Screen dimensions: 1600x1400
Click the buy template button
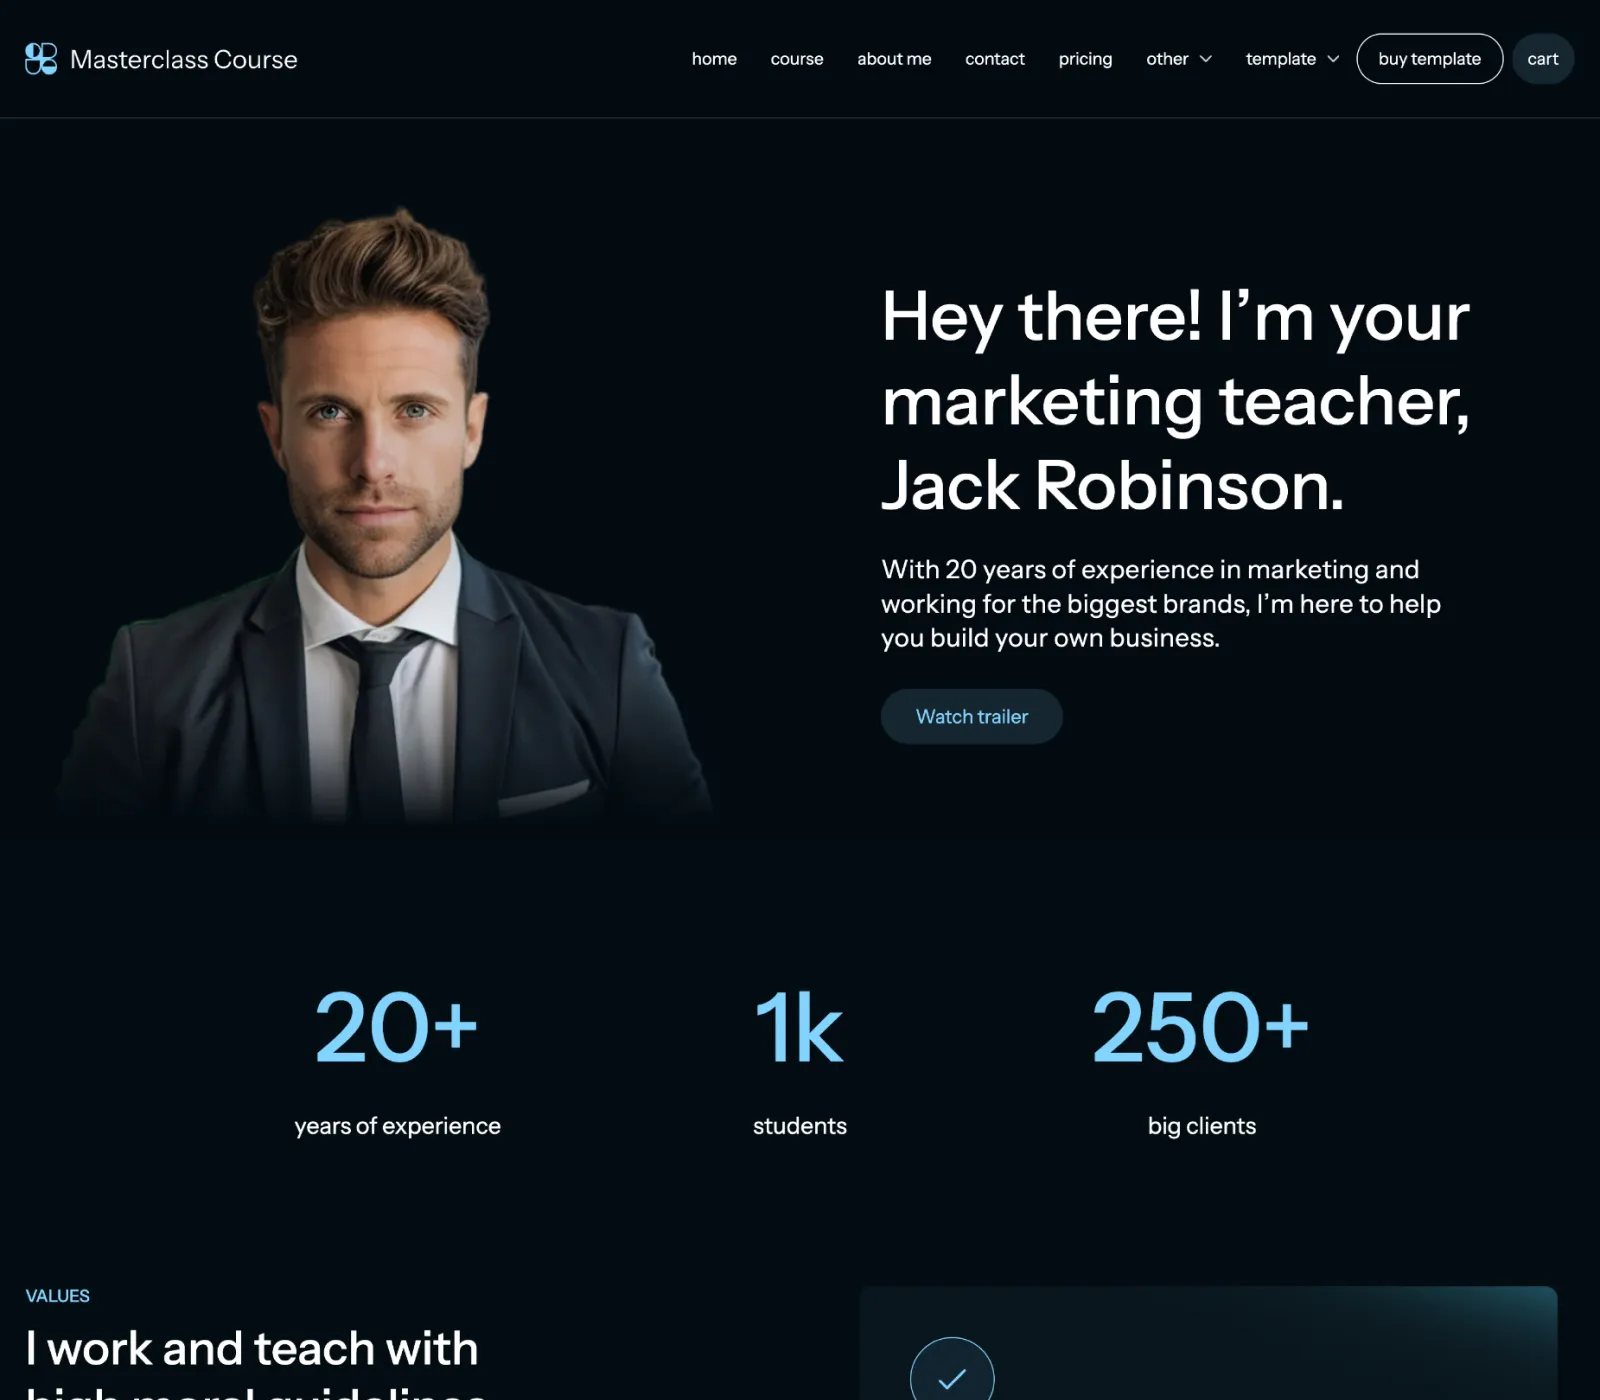1429,59
